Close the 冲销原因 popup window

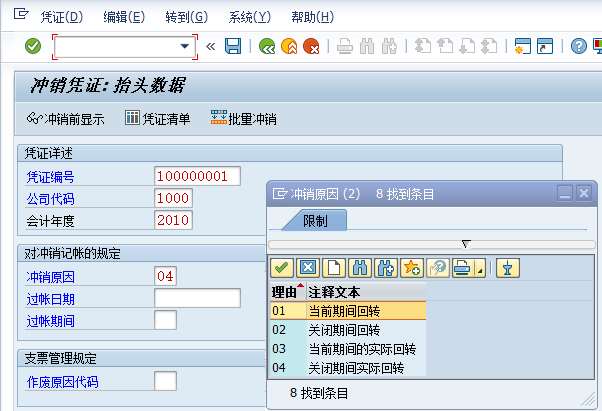[x=584, y=193]
